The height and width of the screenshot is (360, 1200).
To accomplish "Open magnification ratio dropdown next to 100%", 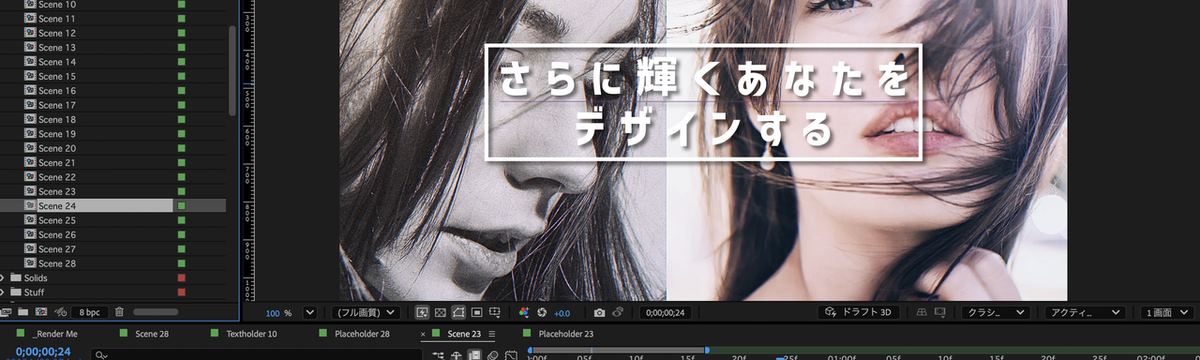I will click(x=309, y=313).
